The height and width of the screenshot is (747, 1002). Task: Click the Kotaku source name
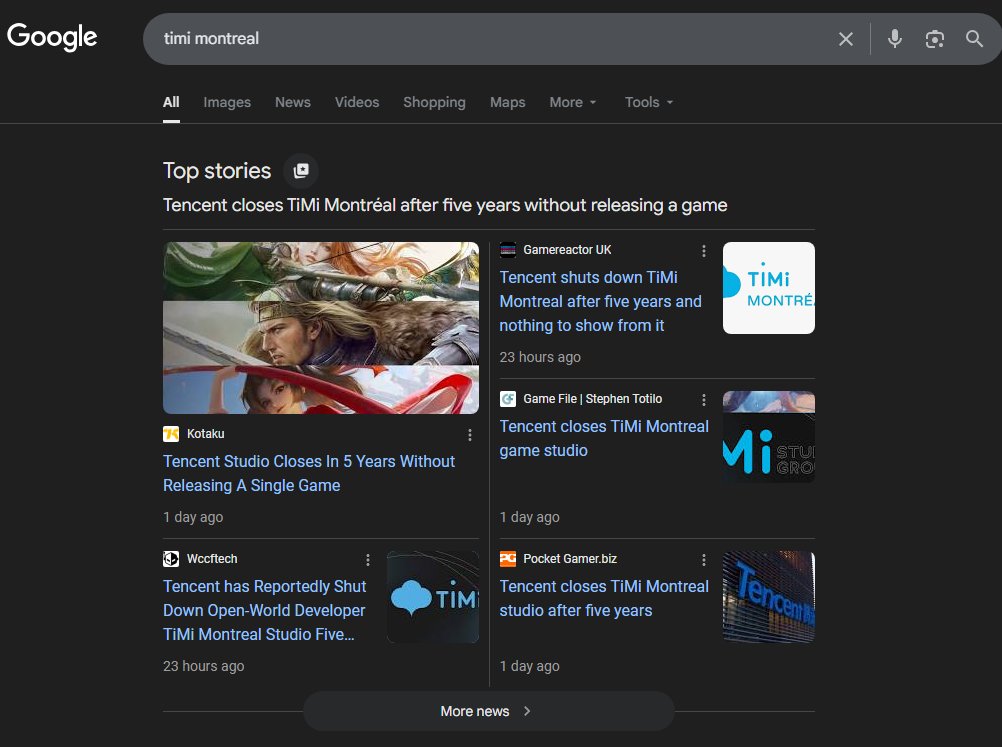coord(205,434)
